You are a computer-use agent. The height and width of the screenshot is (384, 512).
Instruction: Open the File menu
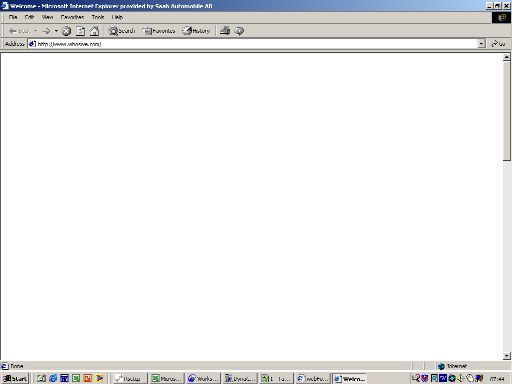(13, 17)
